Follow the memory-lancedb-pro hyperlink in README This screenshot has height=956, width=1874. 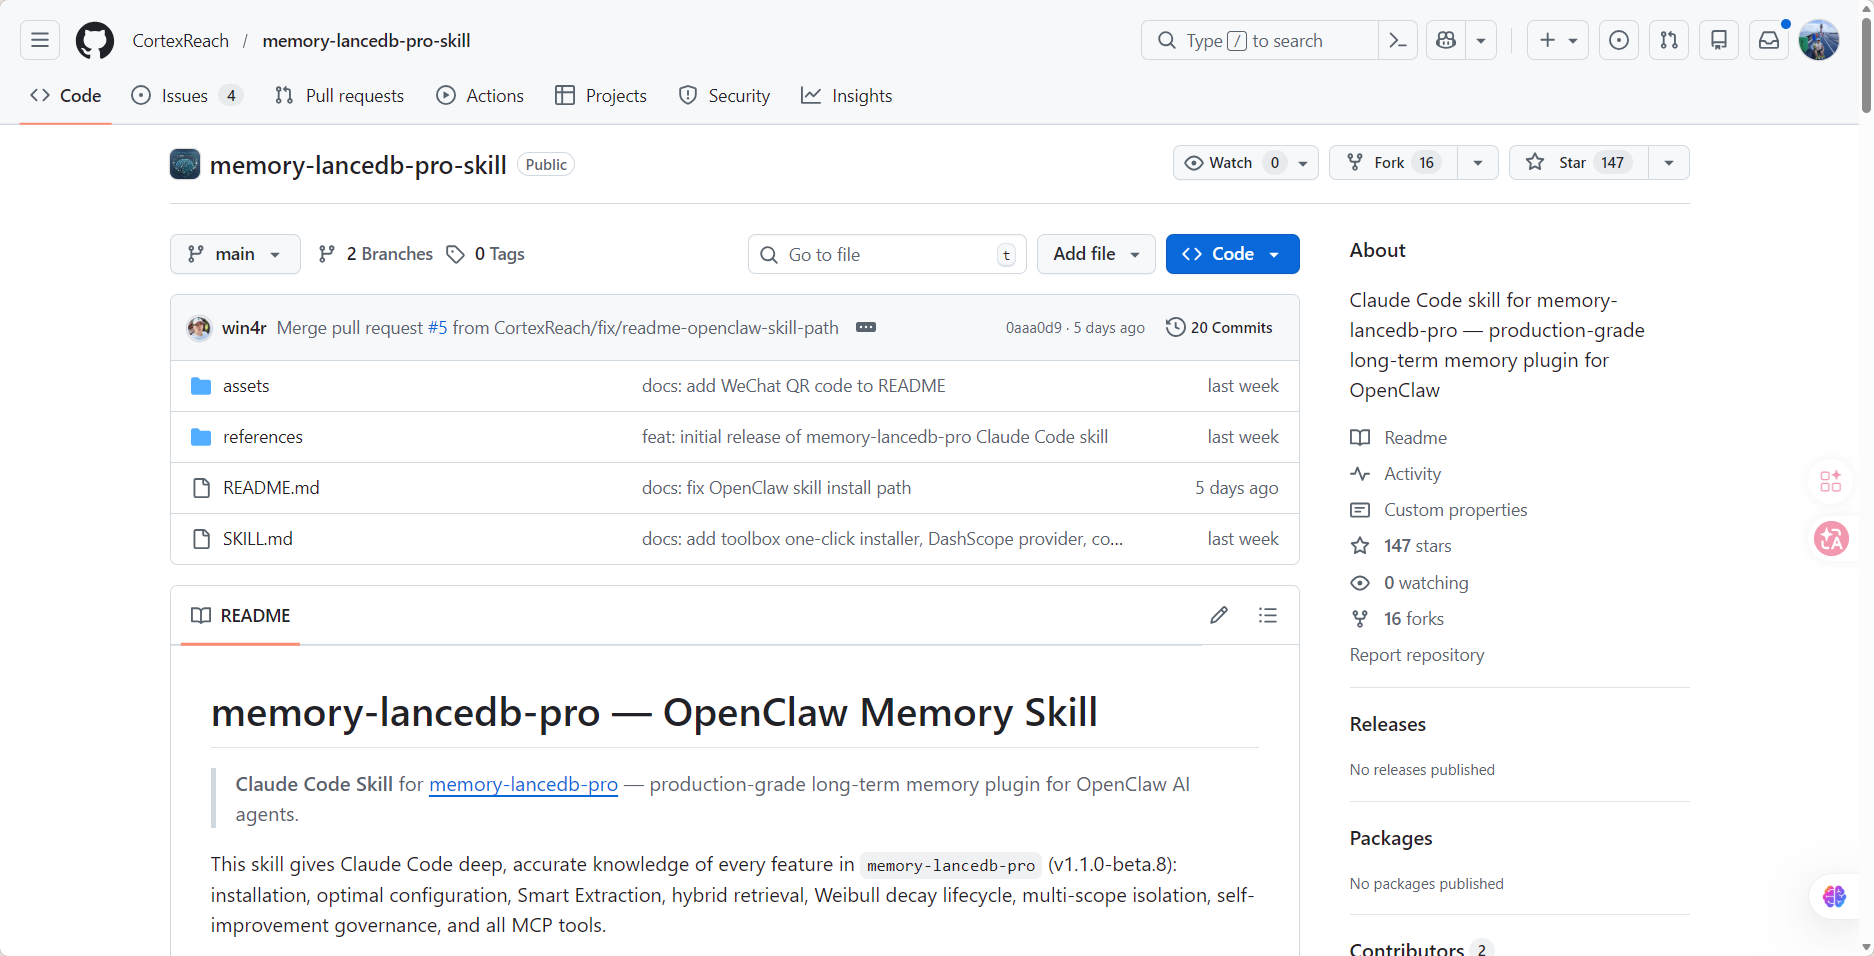click(523, 784)
